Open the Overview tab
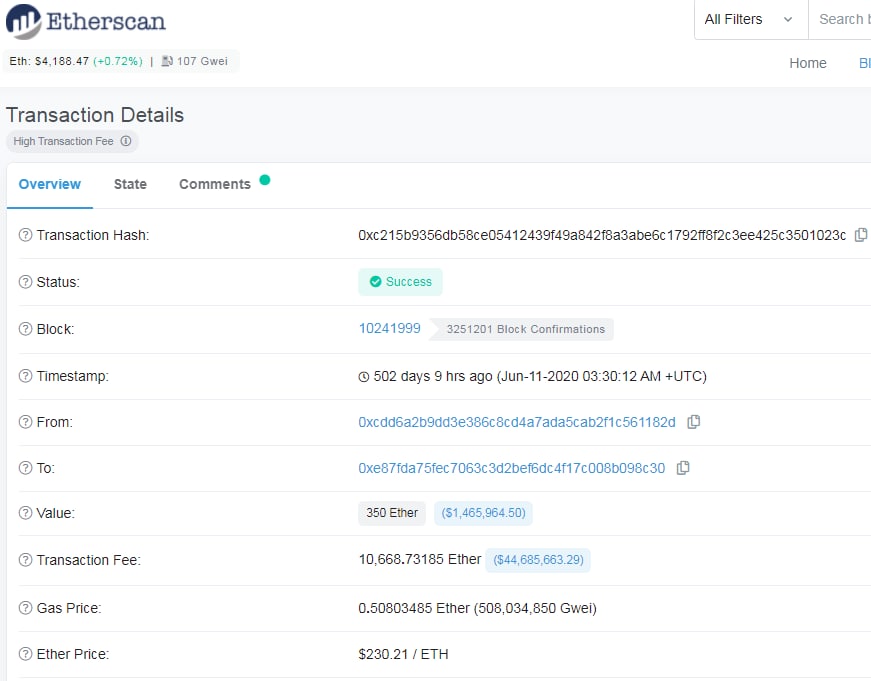This screenshot has width=871, height=681. pyautogui.click(x=49, y=184)
